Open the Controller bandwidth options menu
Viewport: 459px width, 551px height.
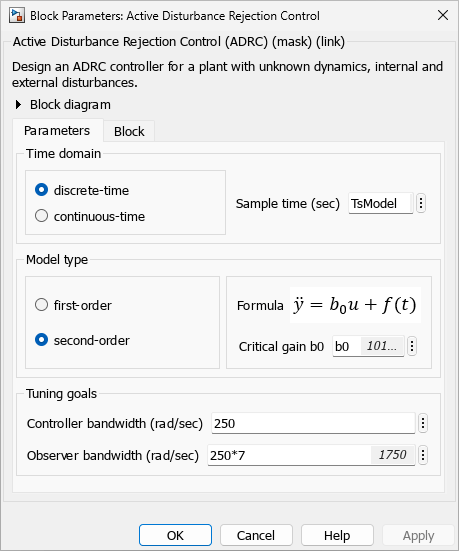point(423,423)
